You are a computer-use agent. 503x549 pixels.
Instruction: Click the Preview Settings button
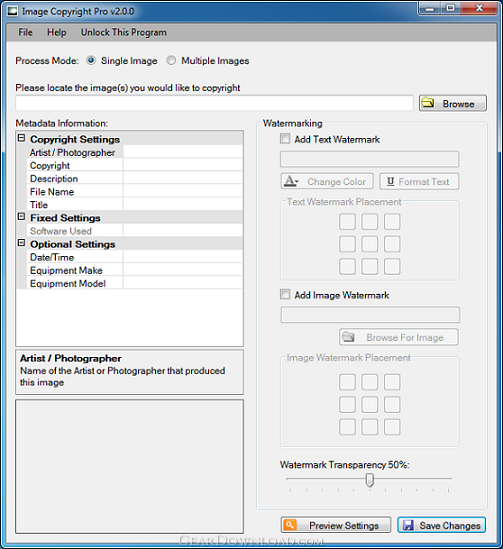336,525
